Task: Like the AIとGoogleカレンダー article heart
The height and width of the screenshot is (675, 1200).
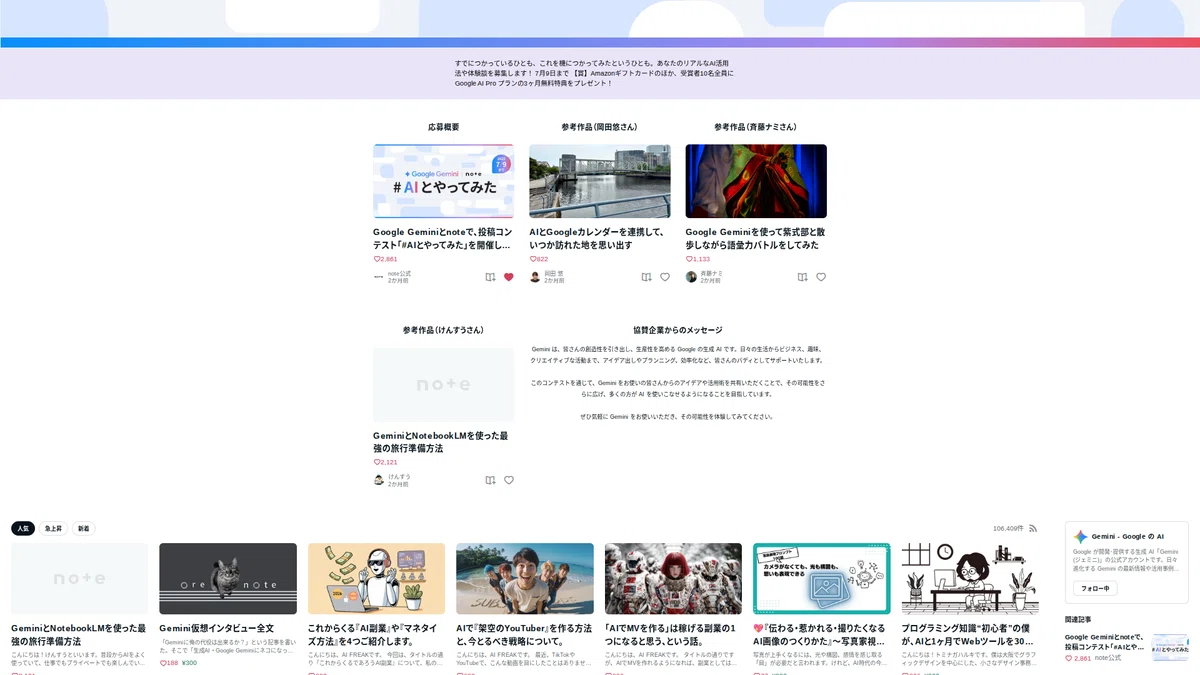Action: pos(665,277)
